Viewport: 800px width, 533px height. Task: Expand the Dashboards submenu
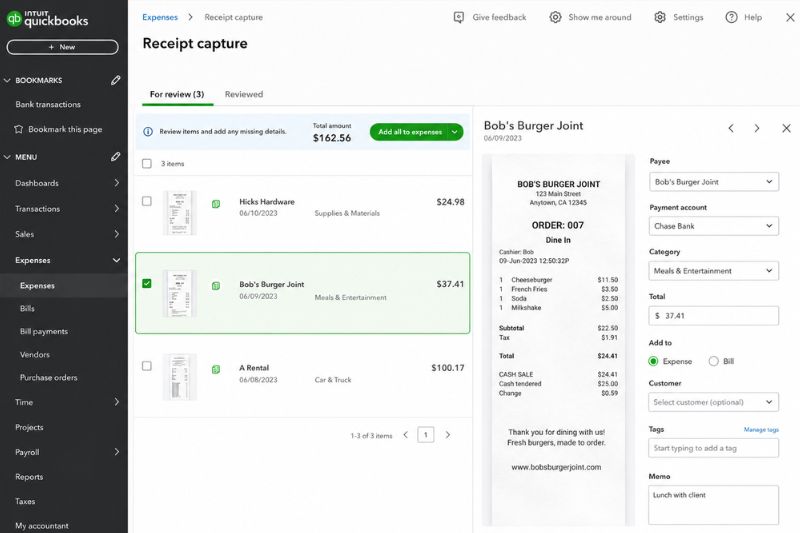point(116,183)
